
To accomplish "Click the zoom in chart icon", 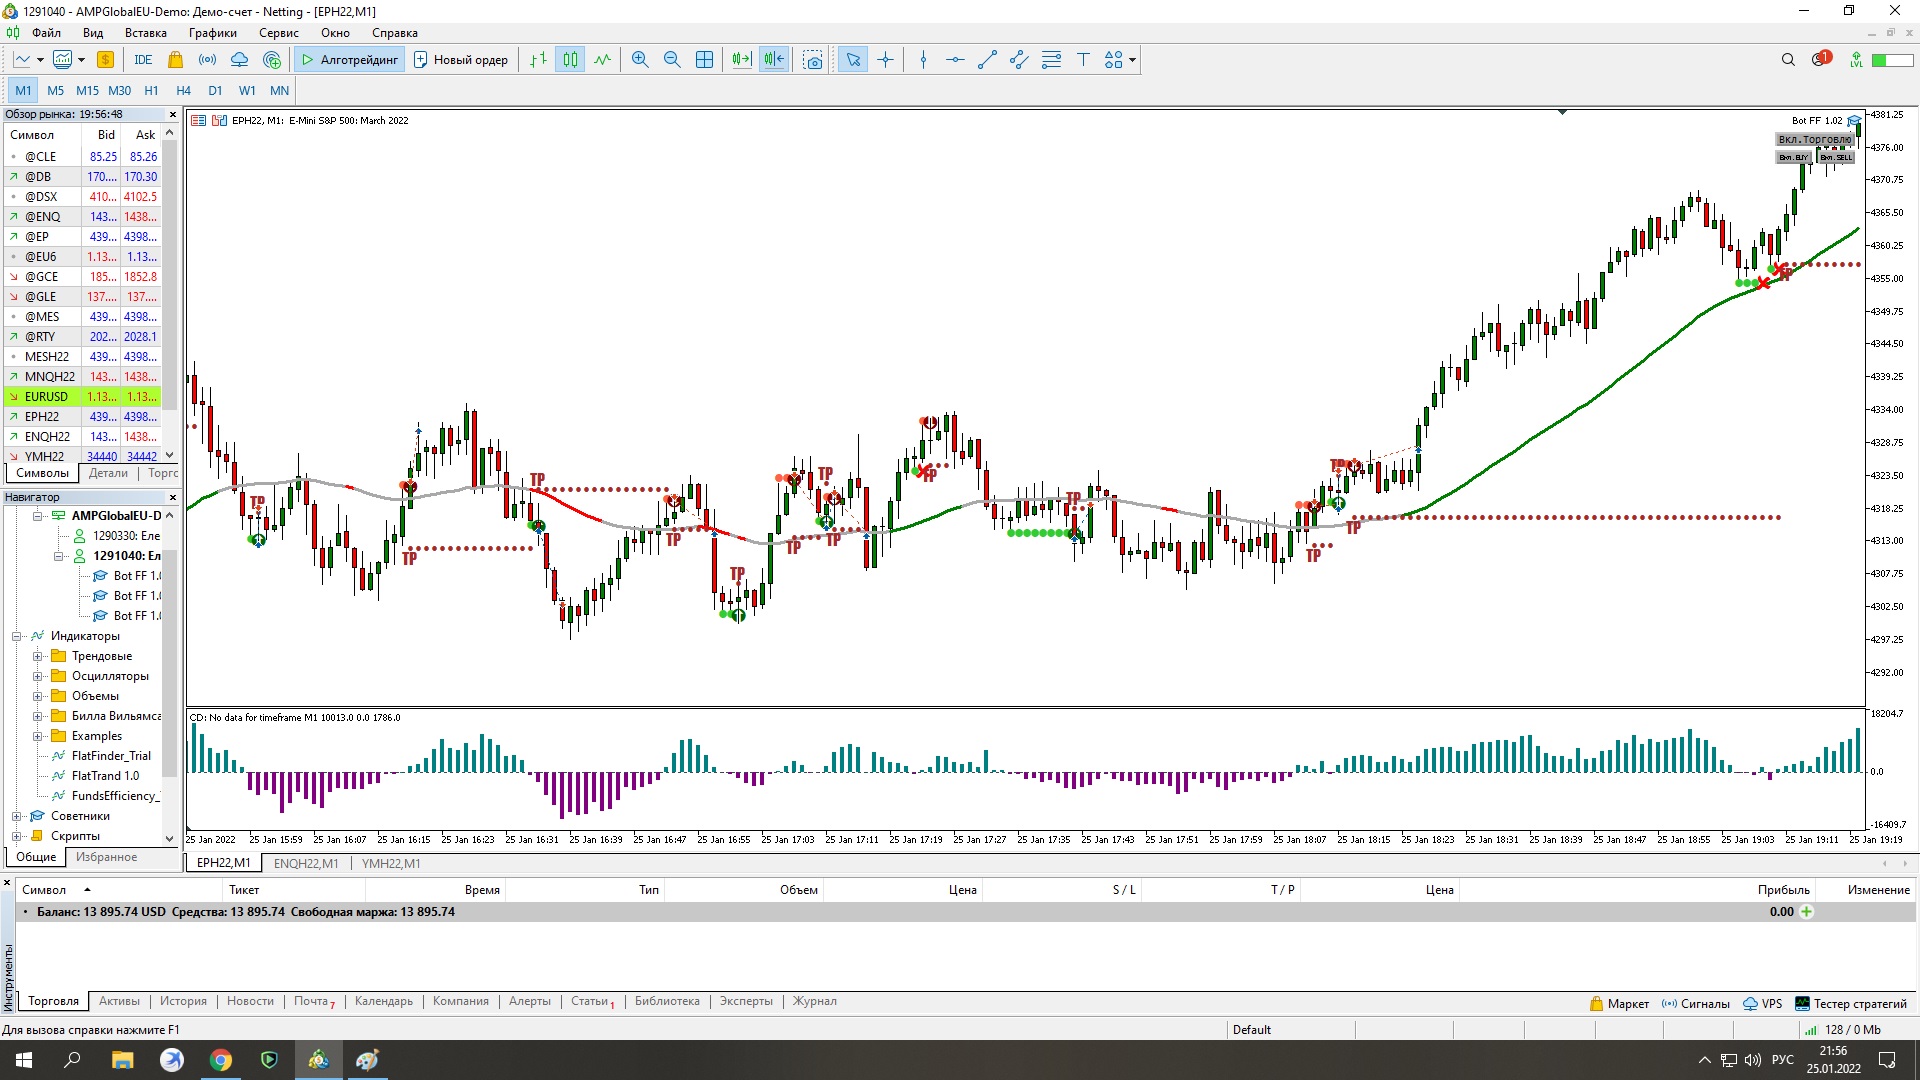I will (x=640, y=60).
